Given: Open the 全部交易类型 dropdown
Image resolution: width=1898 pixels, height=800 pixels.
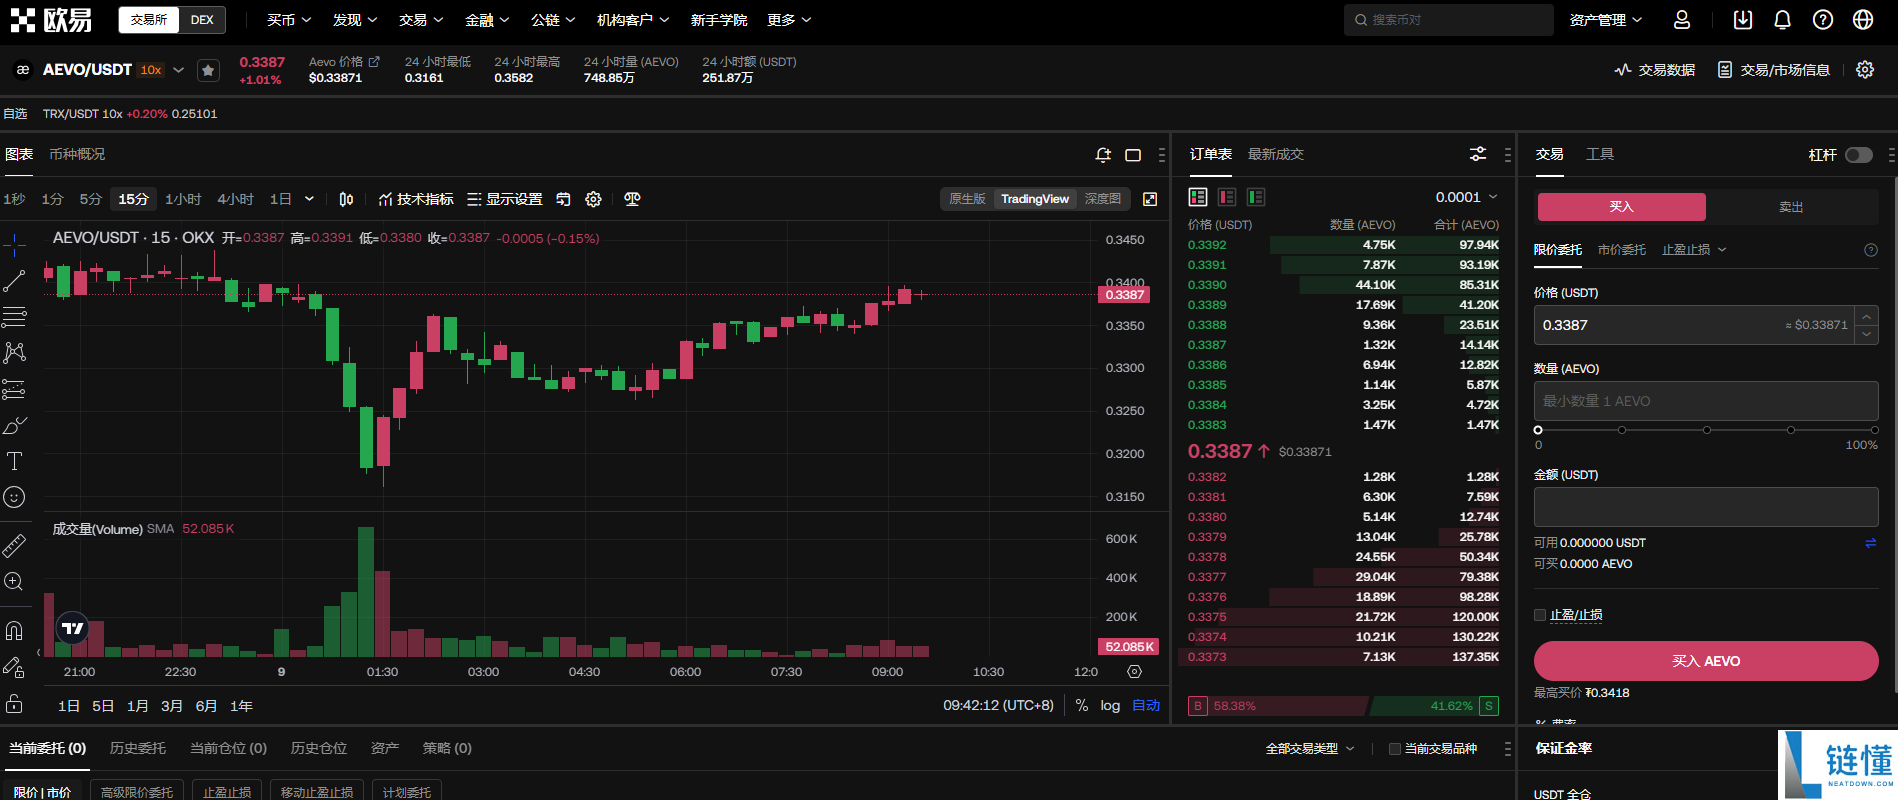Looking at the screenshot, I should (x=1310, y=749).
